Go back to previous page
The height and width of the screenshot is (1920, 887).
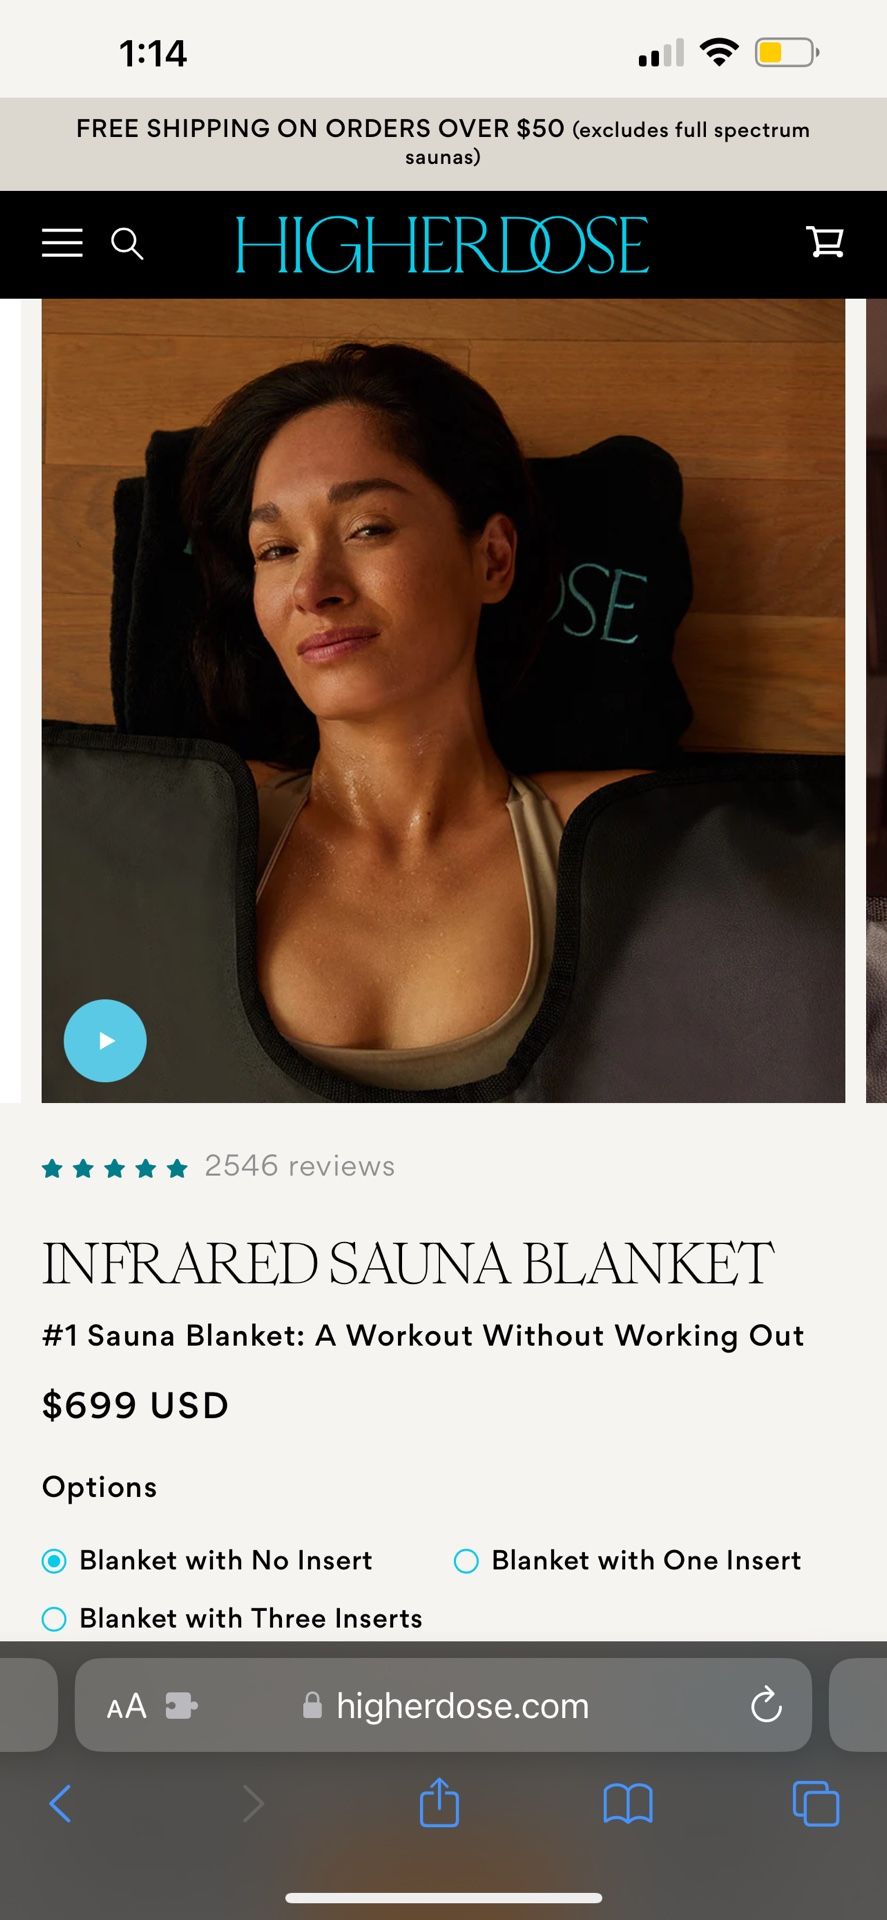[60, 1804]
